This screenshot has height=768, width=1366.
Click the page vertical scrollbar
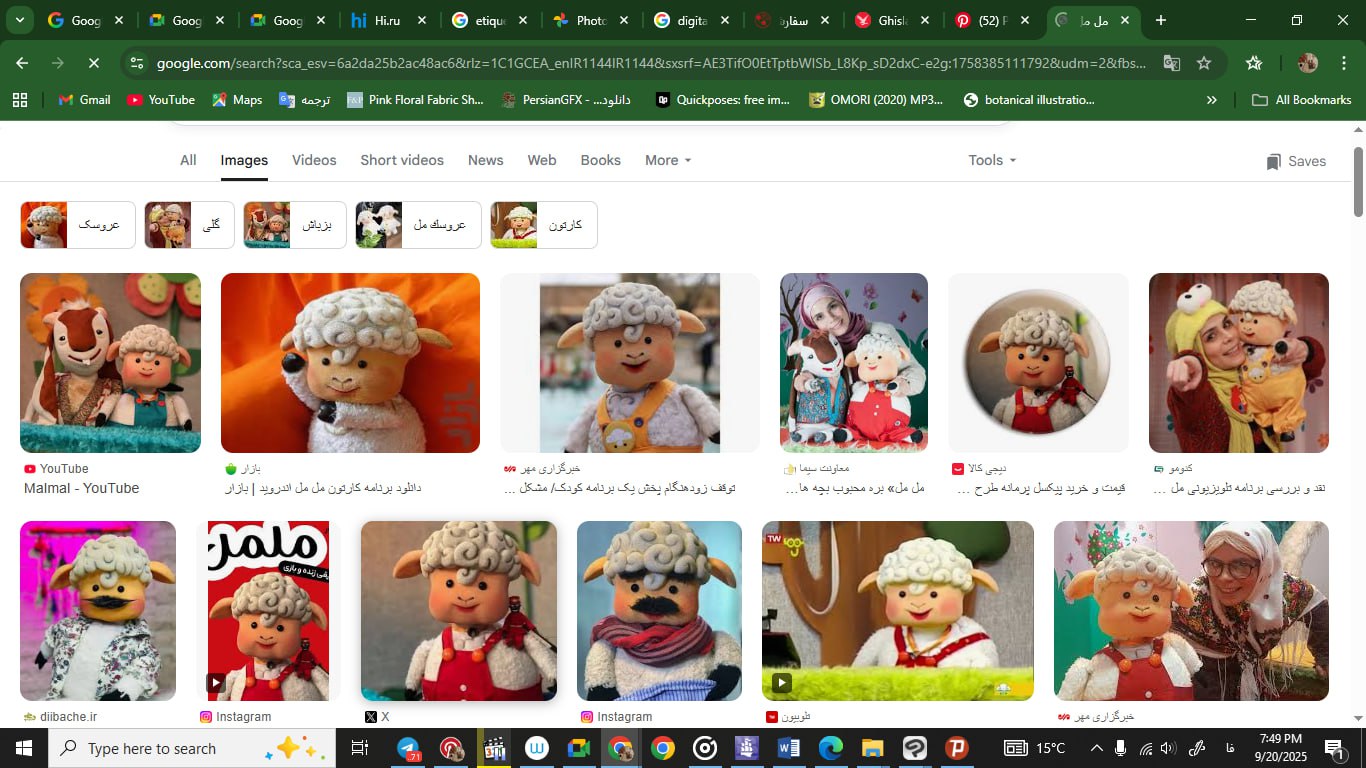tap(1358, 180)
